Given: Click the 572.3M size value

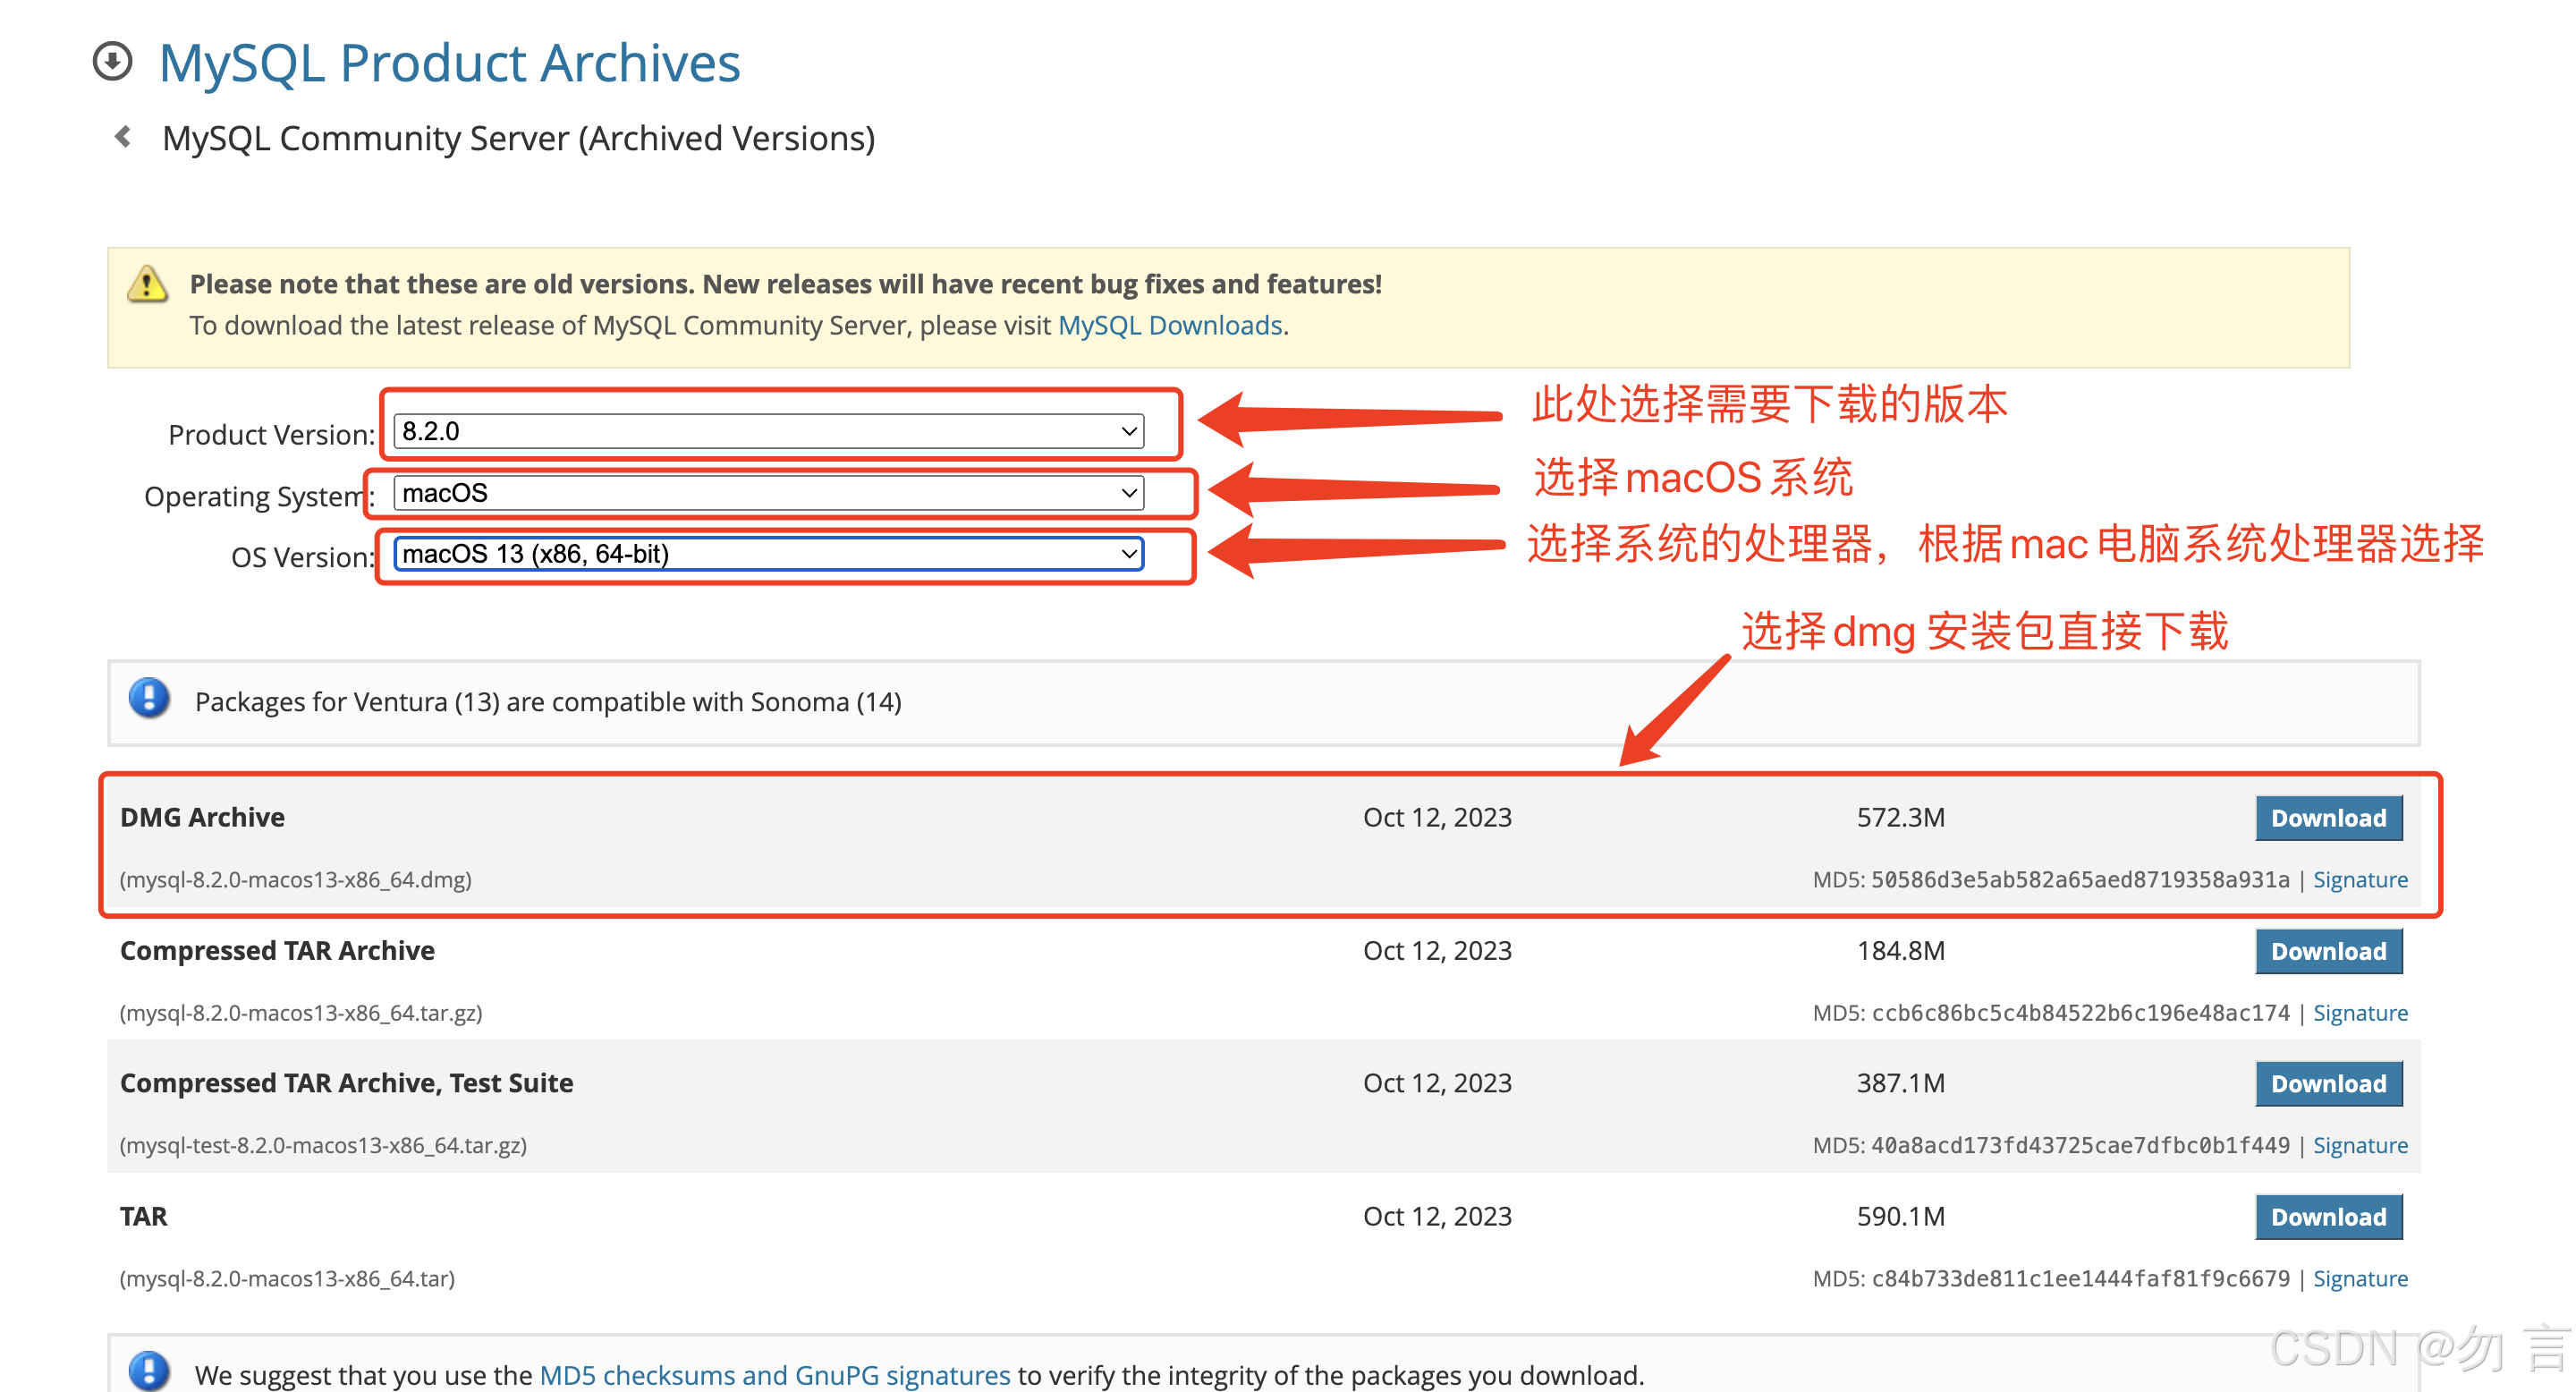Looking at the screenshot, I should point(1901,817).
